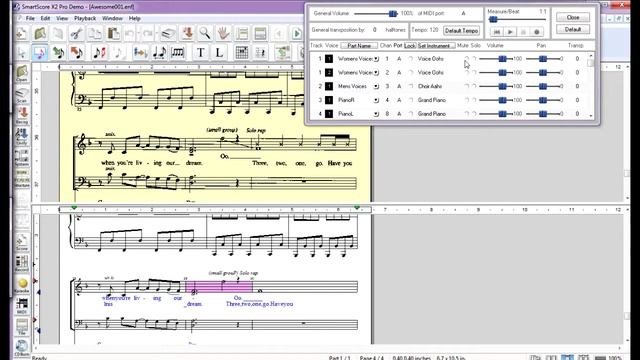Click the Scan icon in left sidebar
The width and height of the screenshot is (640, 360).
click(x=22, y=95)
